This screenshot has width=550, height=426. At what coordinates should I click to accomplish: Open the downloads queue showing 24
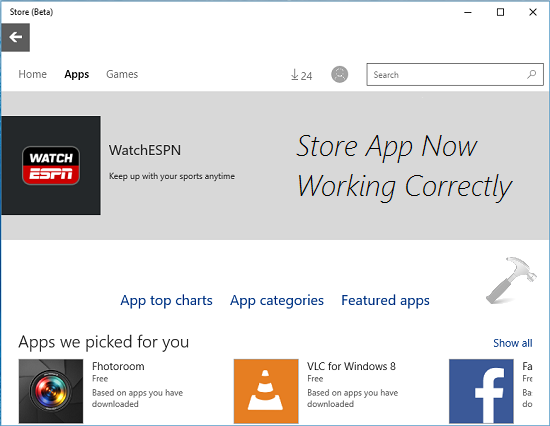point(301,75)
